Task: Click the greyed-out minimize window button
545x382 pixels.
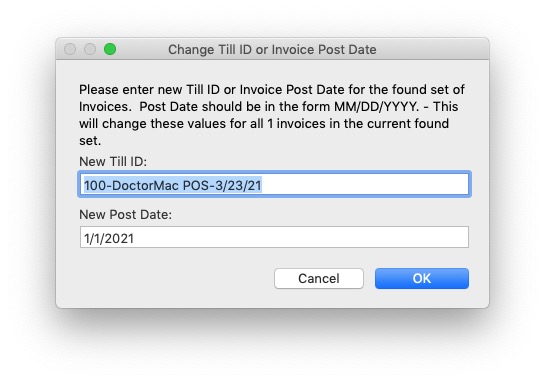Action: click(90, 49)
